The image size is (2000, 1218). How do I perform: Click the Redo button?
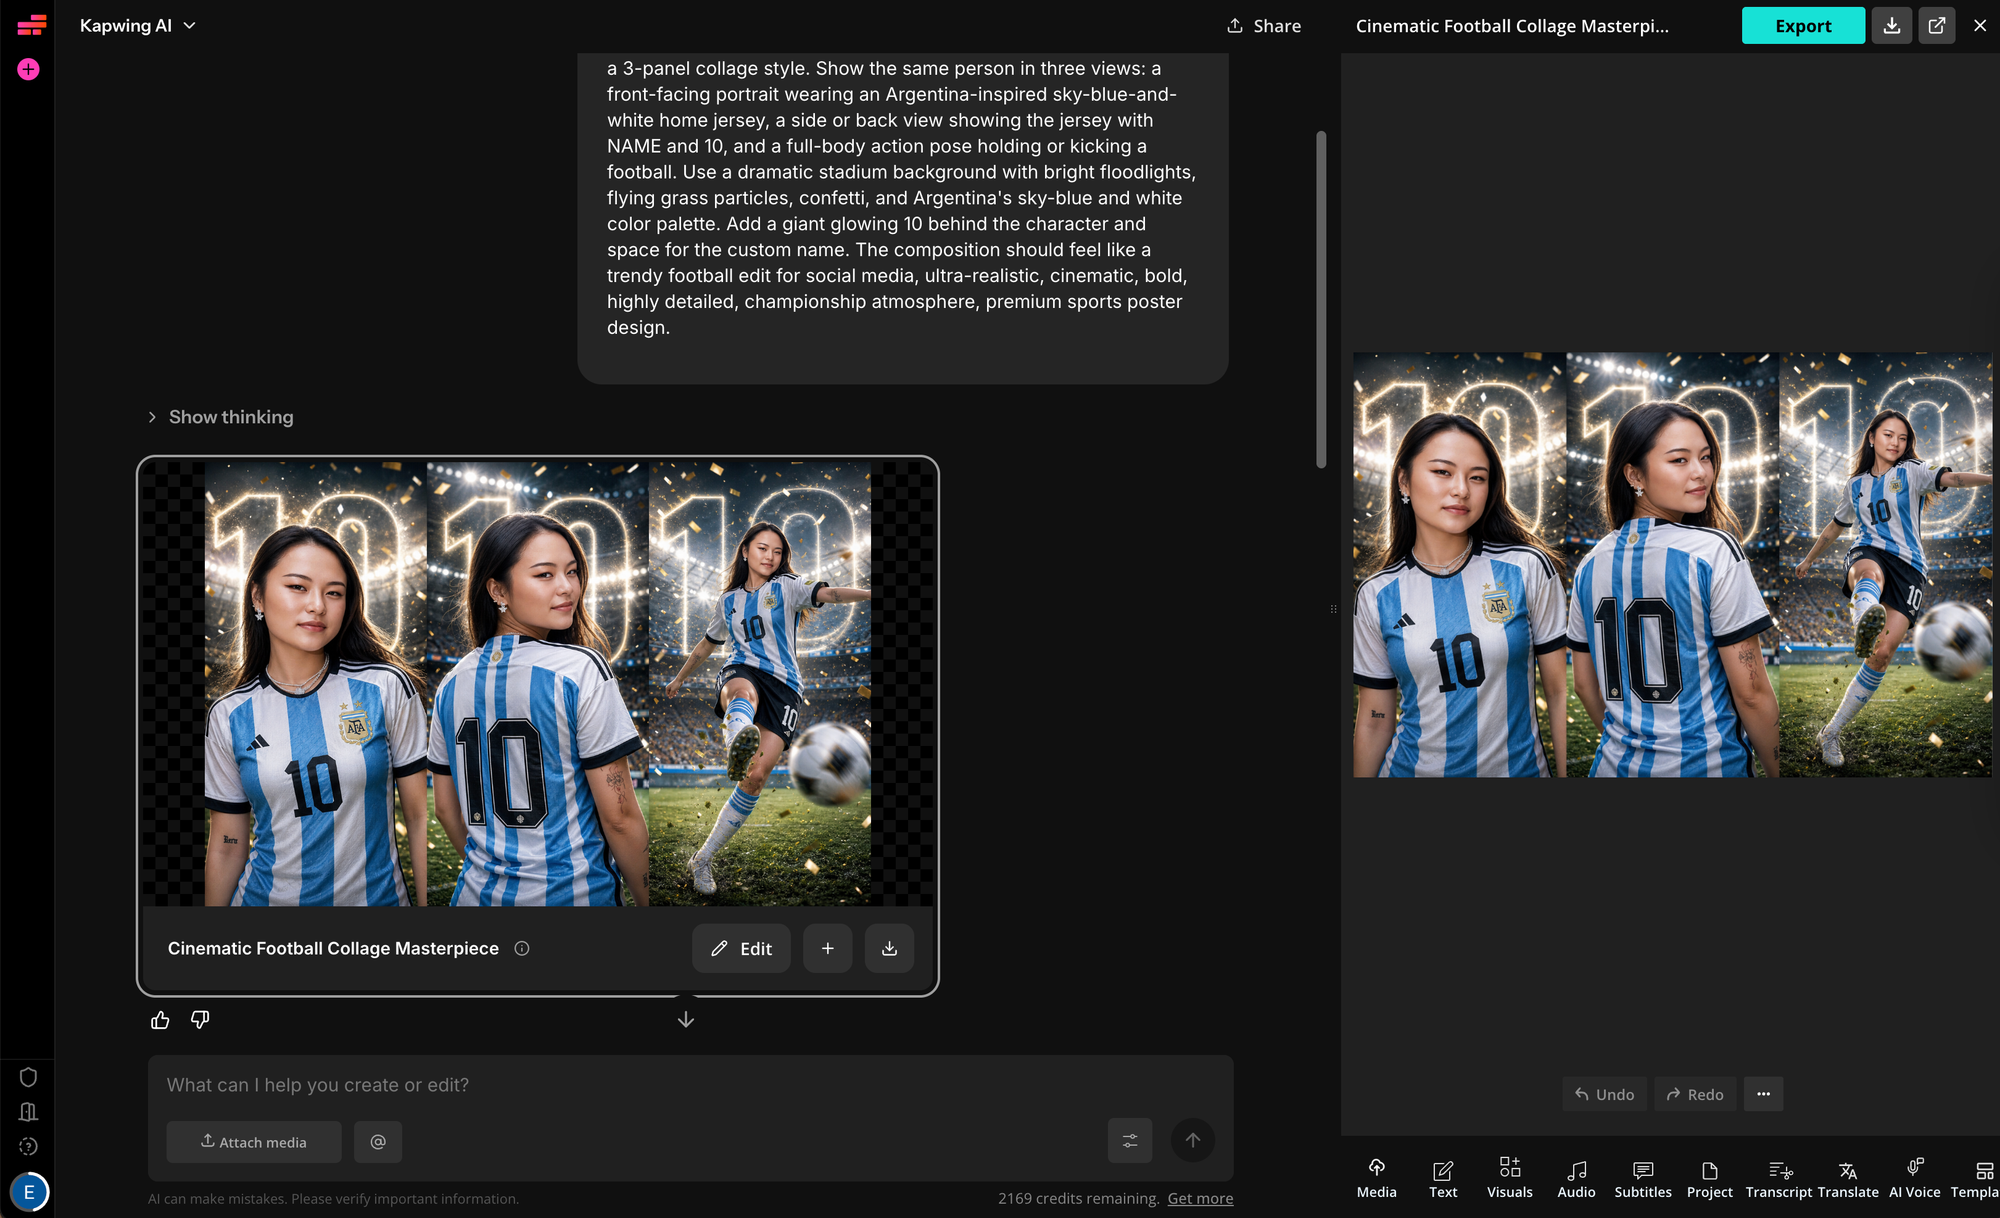click(x=1695, y=1094)
